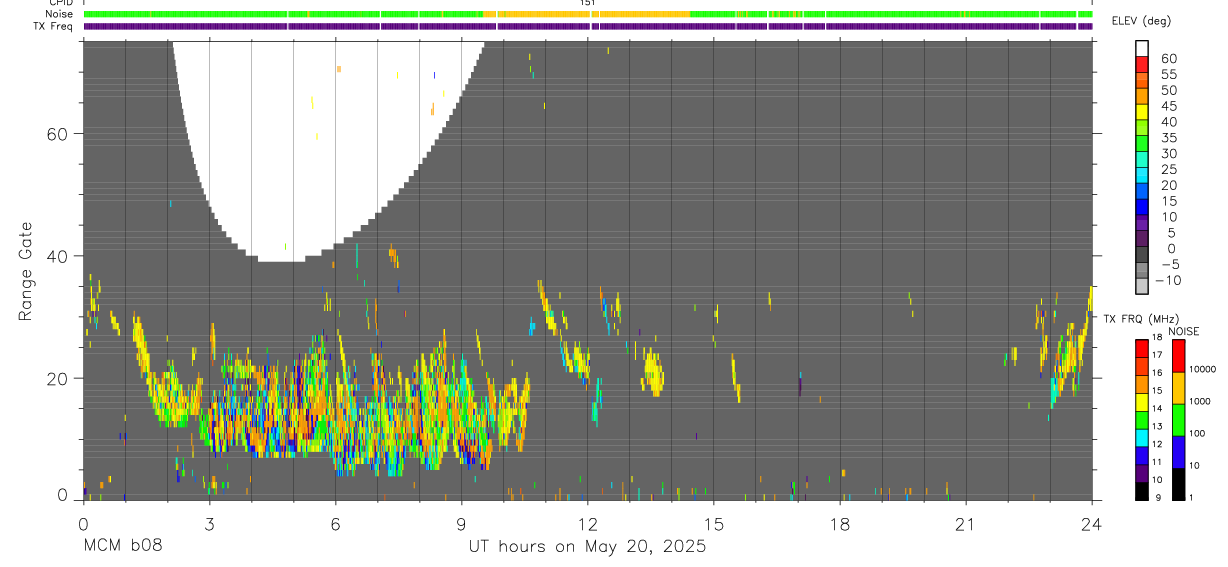Click the red band of ELEV colorbar
This screenshot has width=1228, height=567.
coord(1142,64)
